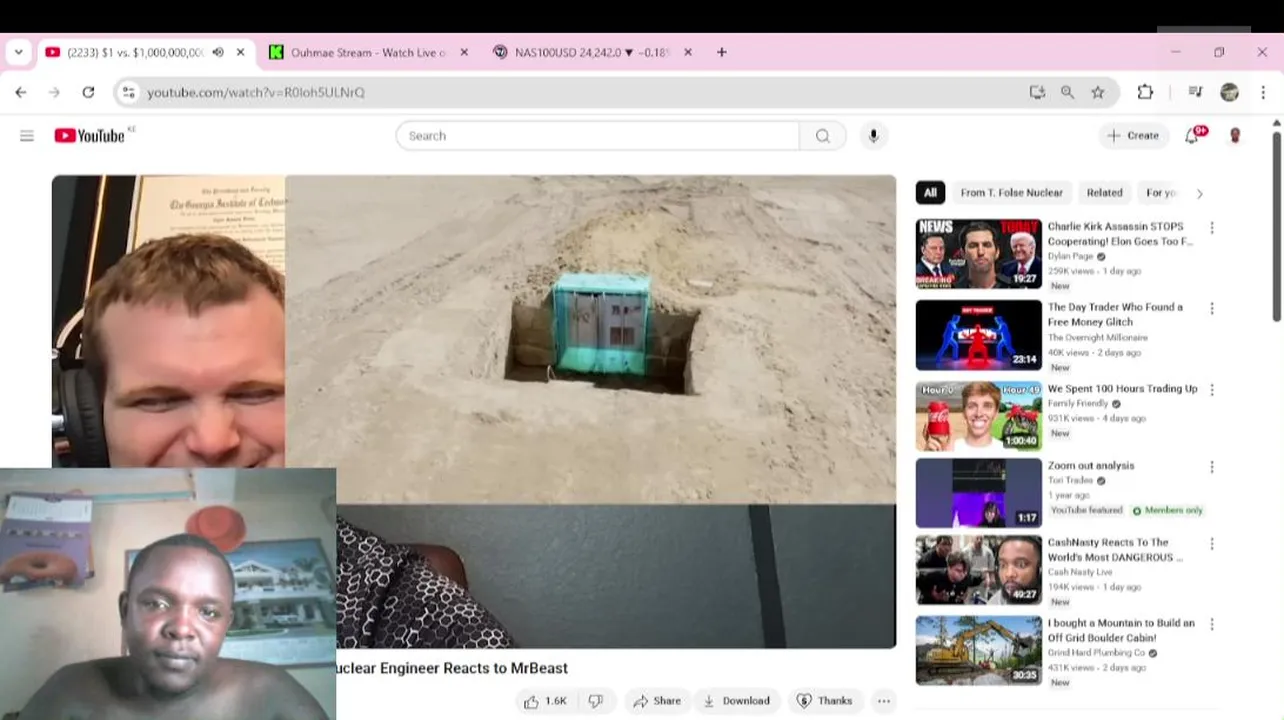Open the Chrome profile avatar
This screenshot has width=1284, height=720.
coord(1229,92)
